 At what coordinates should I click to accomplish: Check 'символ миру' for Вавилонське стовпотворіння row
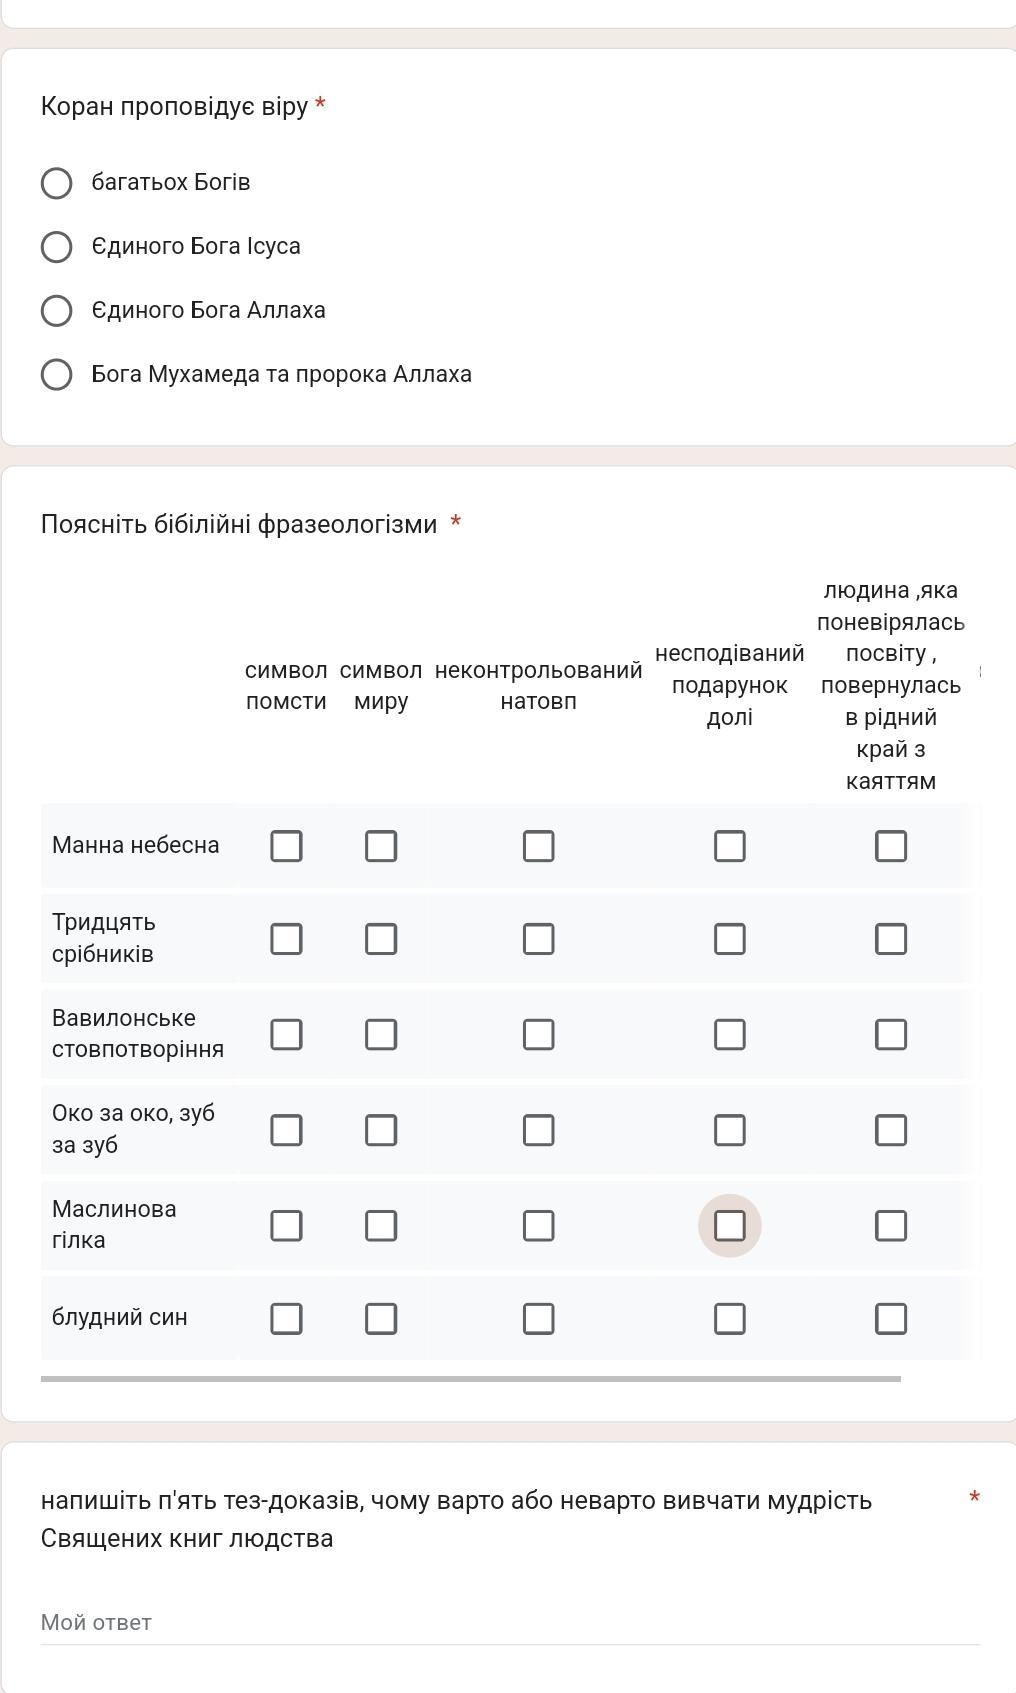(x=381, y=1034)
